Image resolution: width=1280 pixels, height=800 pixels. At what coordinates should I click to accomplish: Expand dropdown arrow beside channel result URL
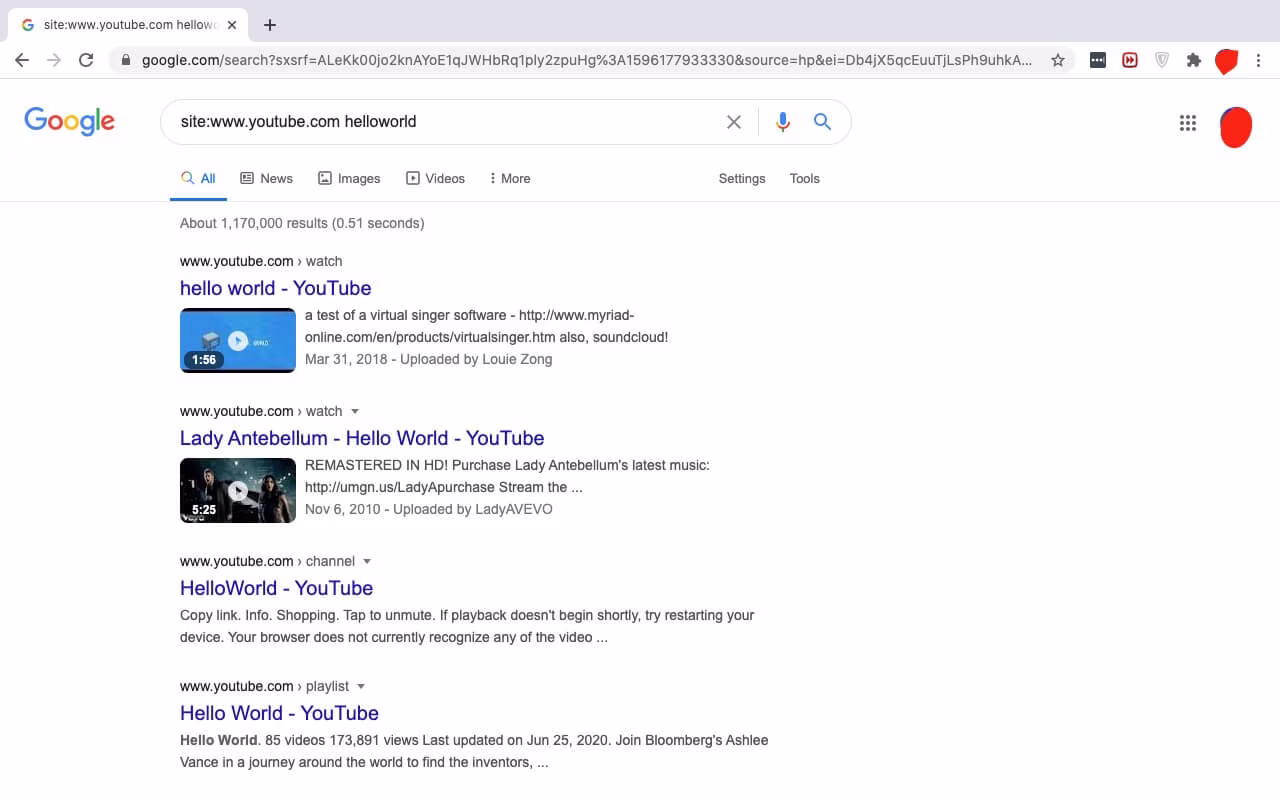click(367, 561)
